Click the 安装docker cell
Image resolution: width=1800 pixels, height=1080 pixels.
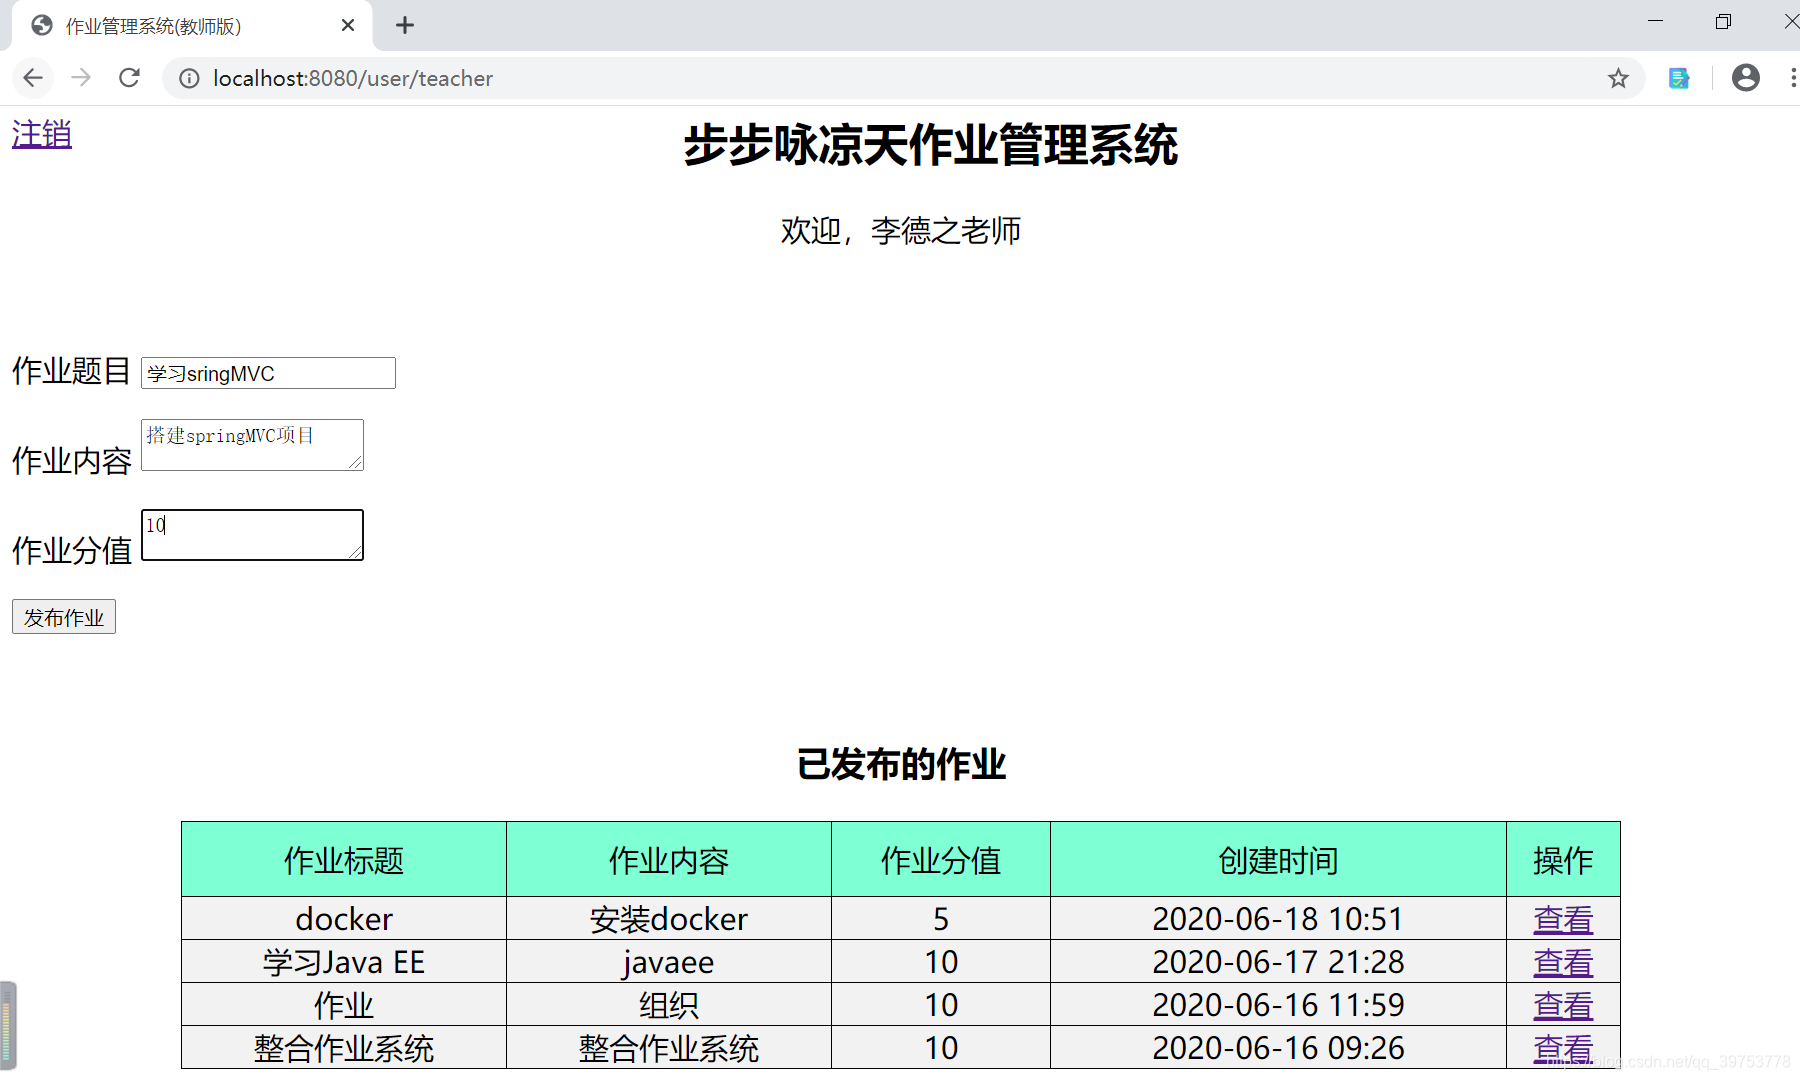click(x=669, y=919)
